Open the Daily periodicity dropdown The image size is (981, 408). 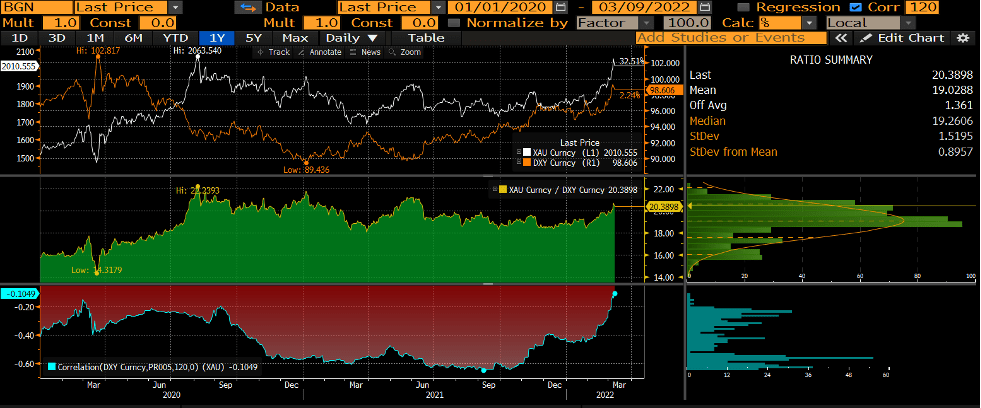352,38
